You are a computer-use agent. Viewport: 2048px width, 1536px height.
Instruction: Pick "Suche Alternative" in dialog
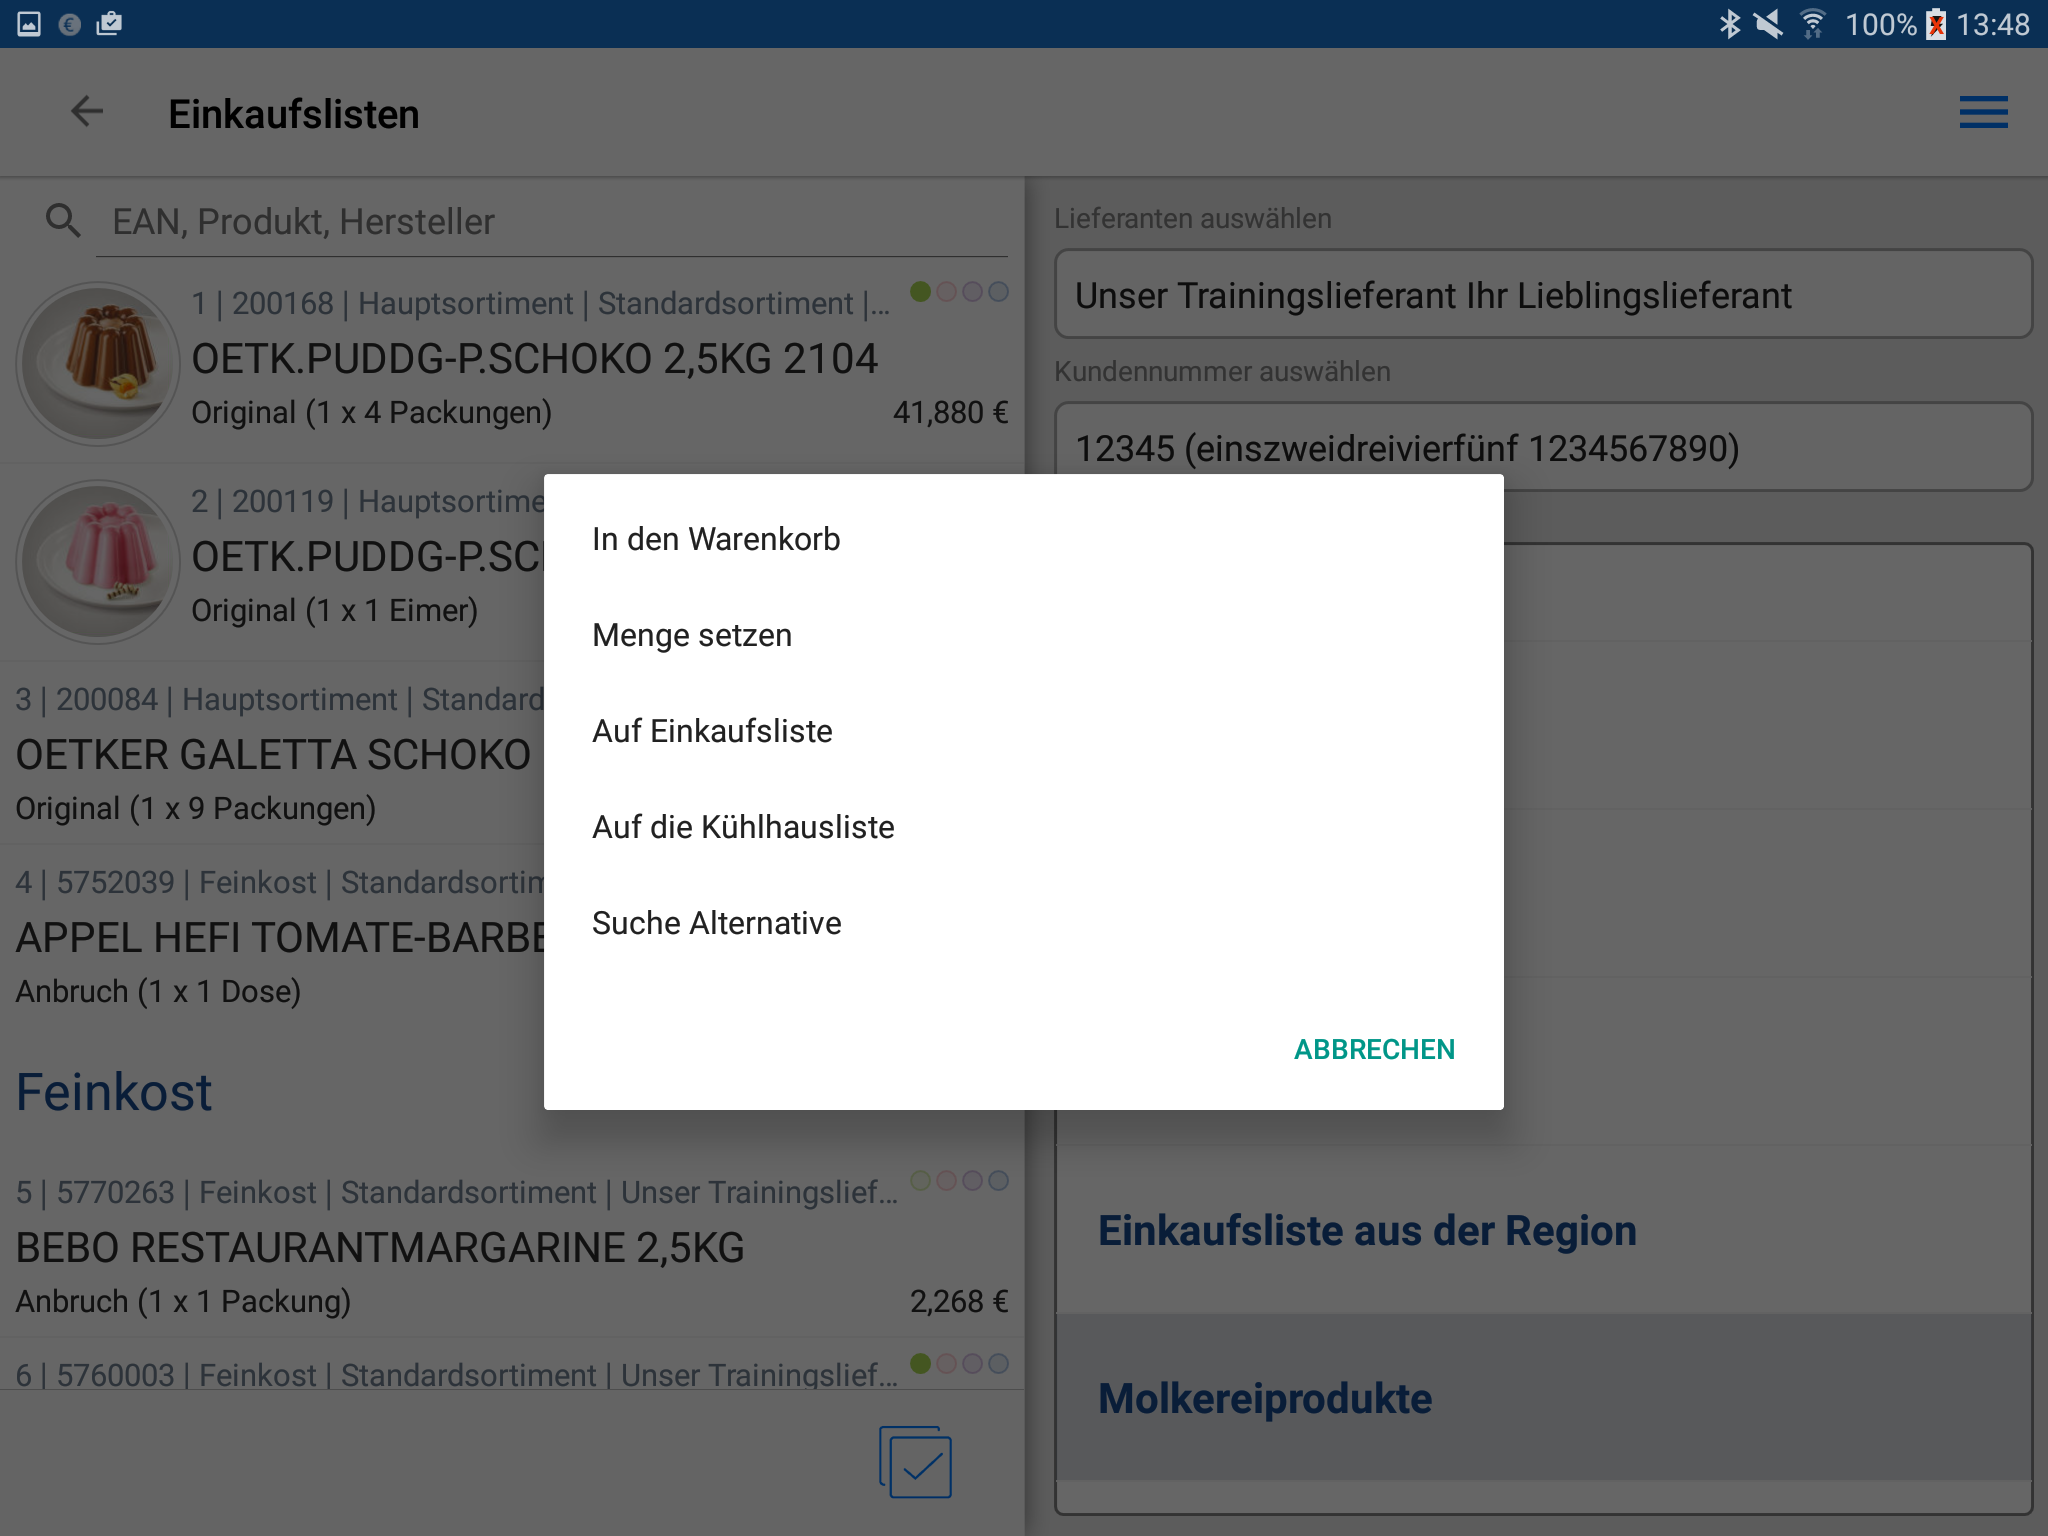[716, 923]
